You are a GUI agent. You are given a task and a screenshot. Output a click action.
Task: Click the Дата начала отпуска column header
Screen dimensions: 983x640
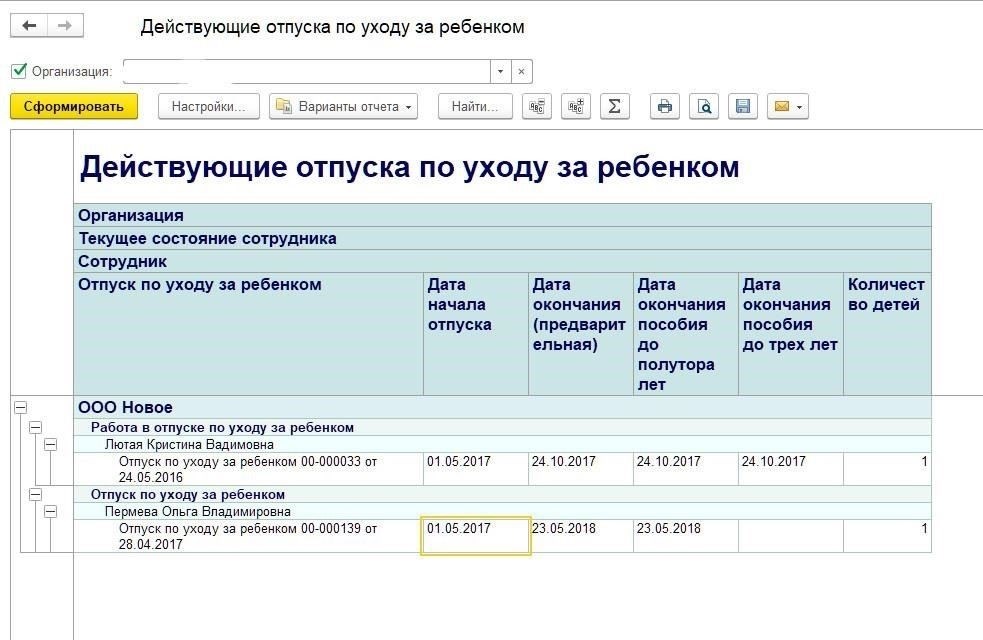pos(476,334)
